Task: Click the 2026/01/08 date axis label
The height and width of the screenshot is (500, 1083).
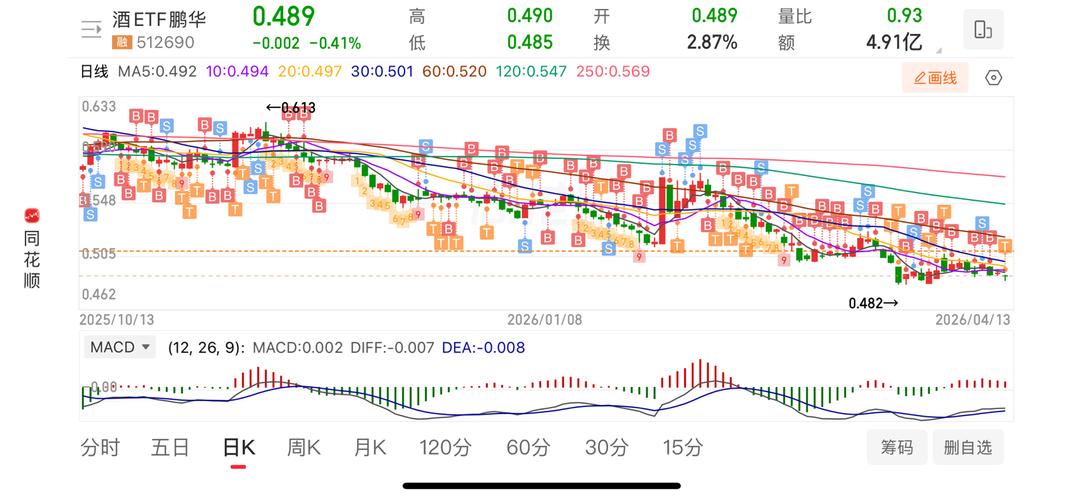Action: (x=545, y=320)
